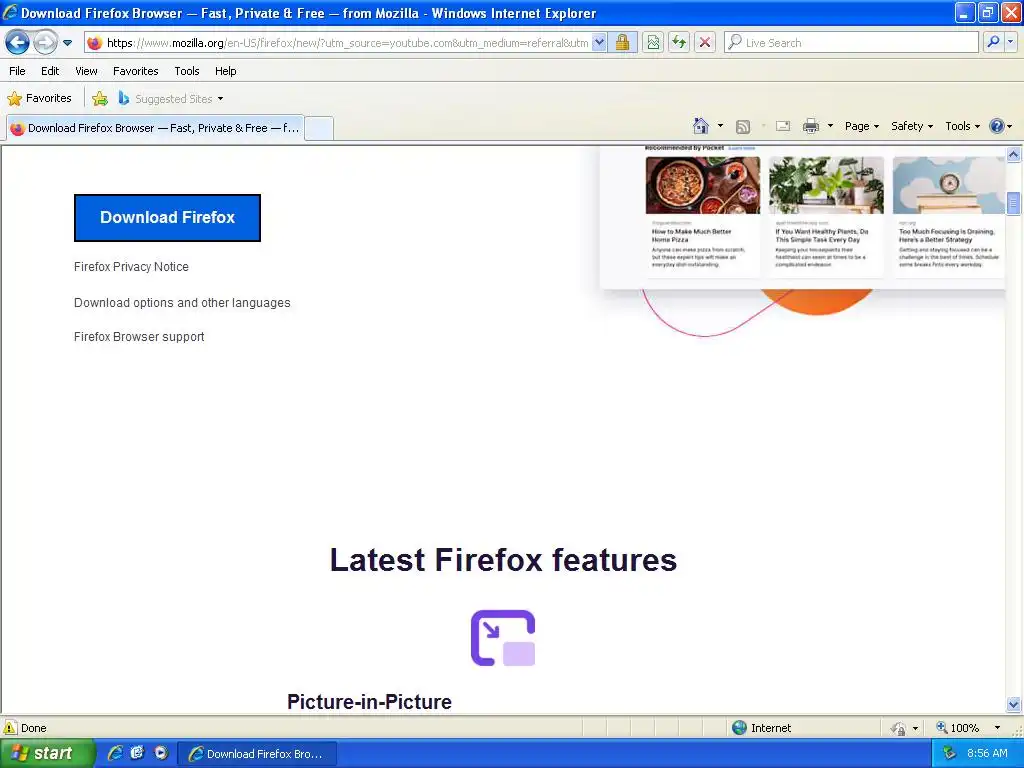The image size is (1024, 768).
Task: Click the status bar warning icon
Action: point(10,728)
